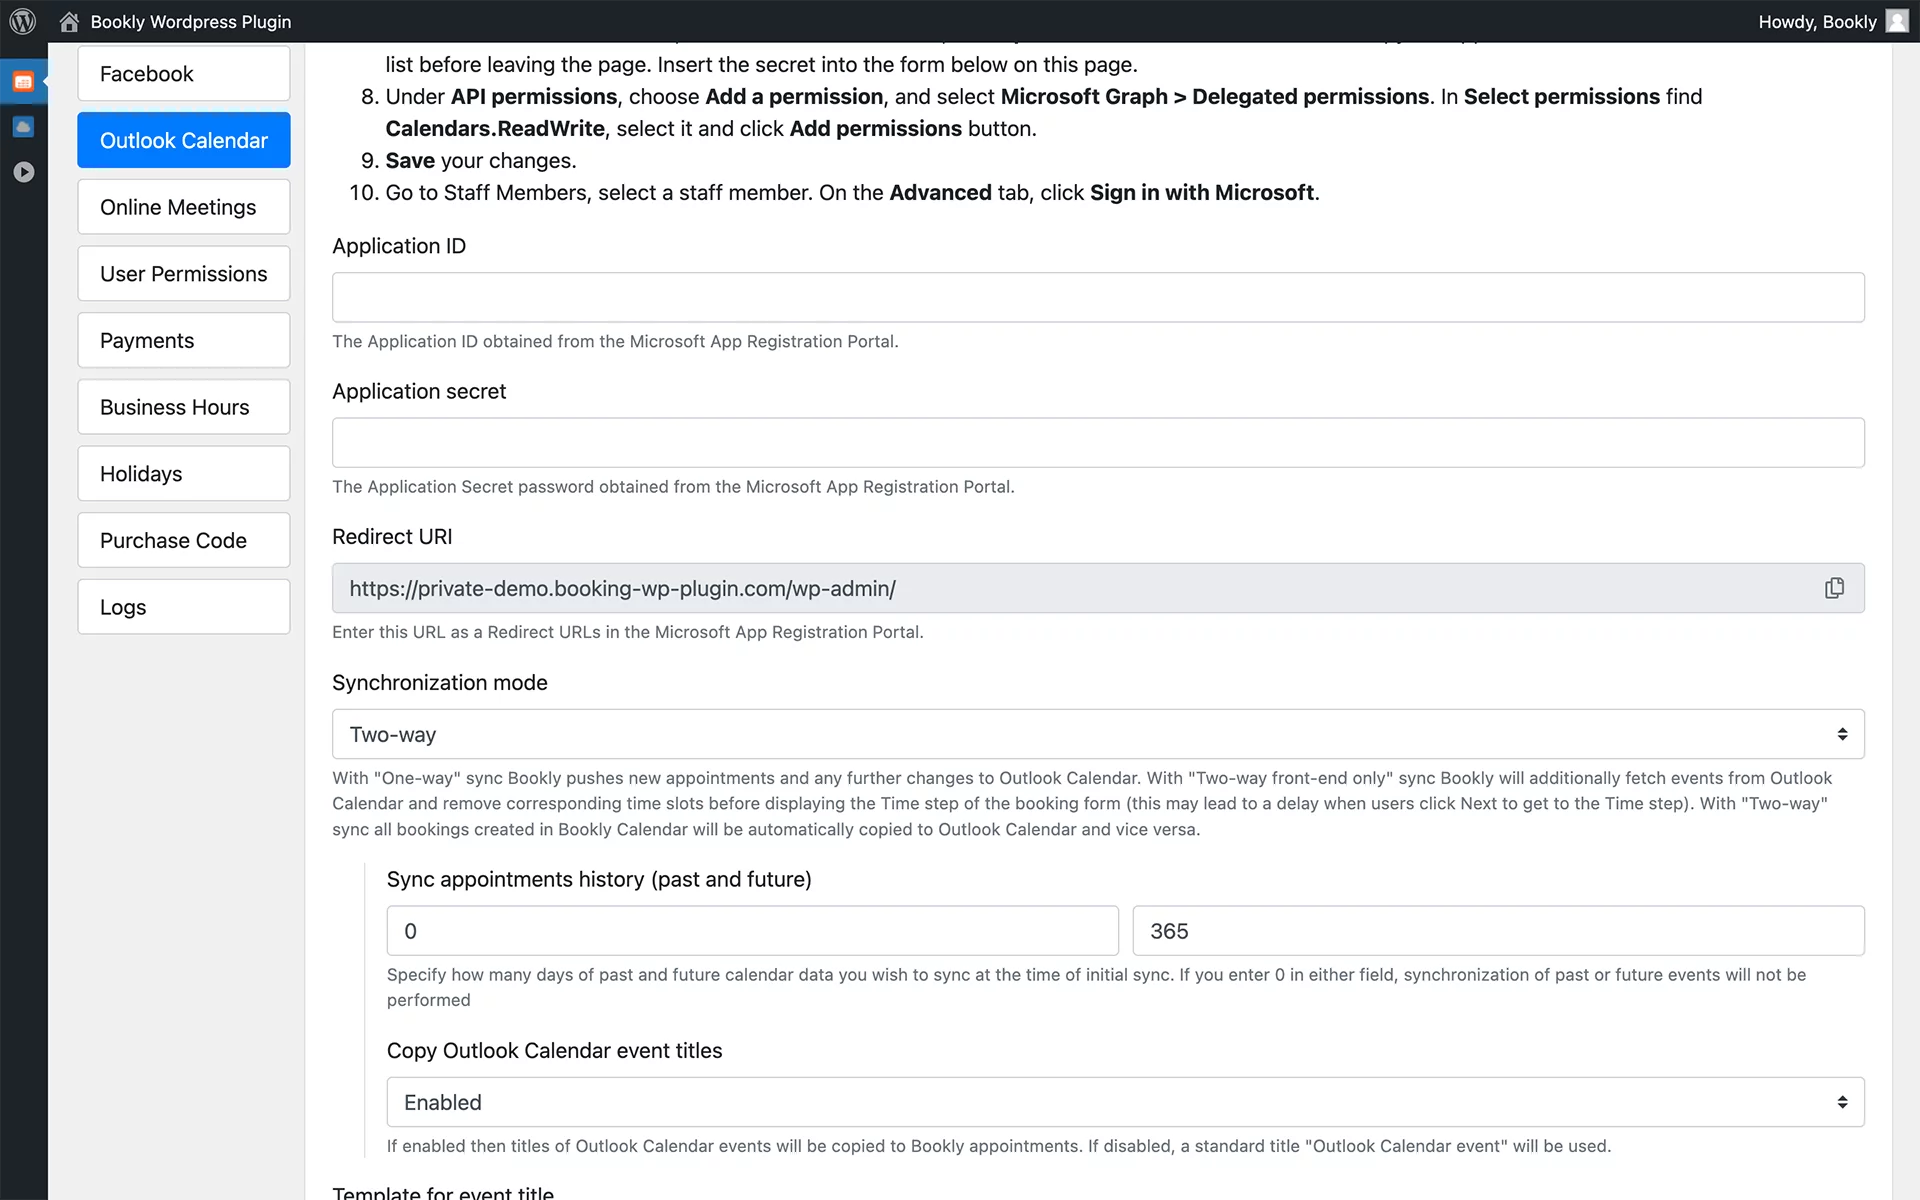This screenshot has width=1920, height=1200.
Task: Copy the Redirect URI with clipboard icon
Action: [x=1834, y=588]
